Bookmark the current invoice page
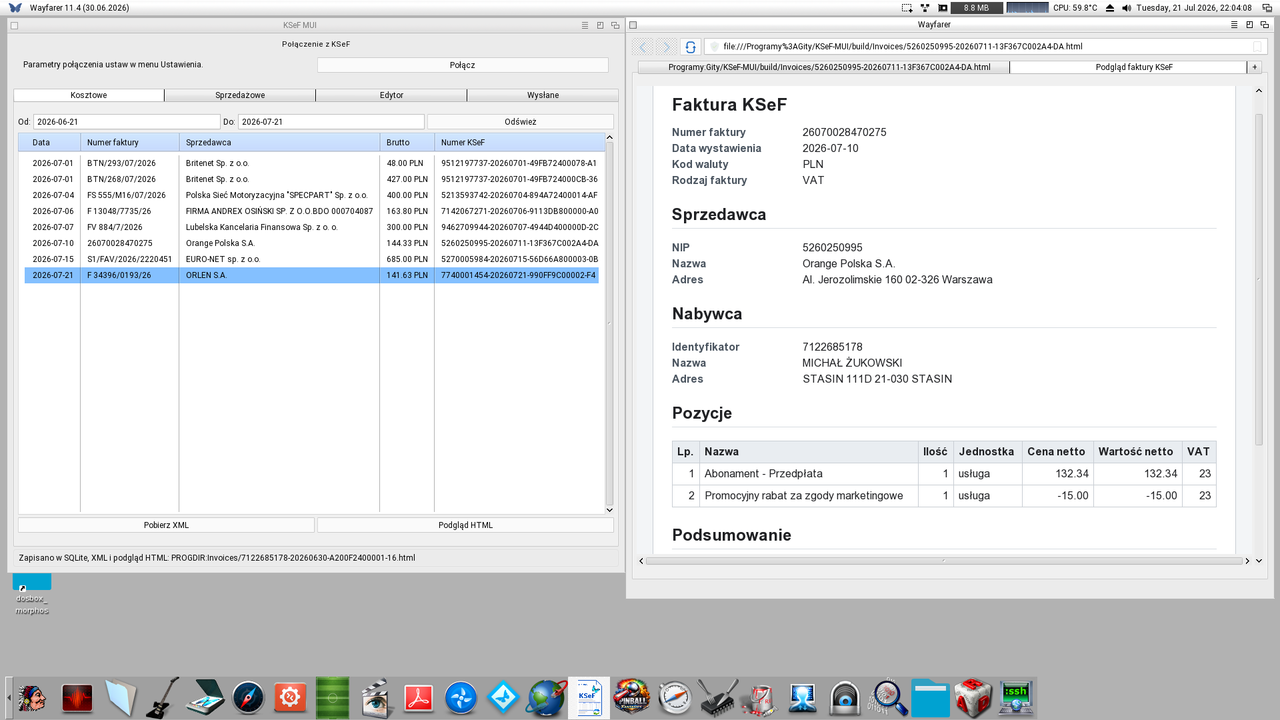1280x720 pixels. (1258, 46)
